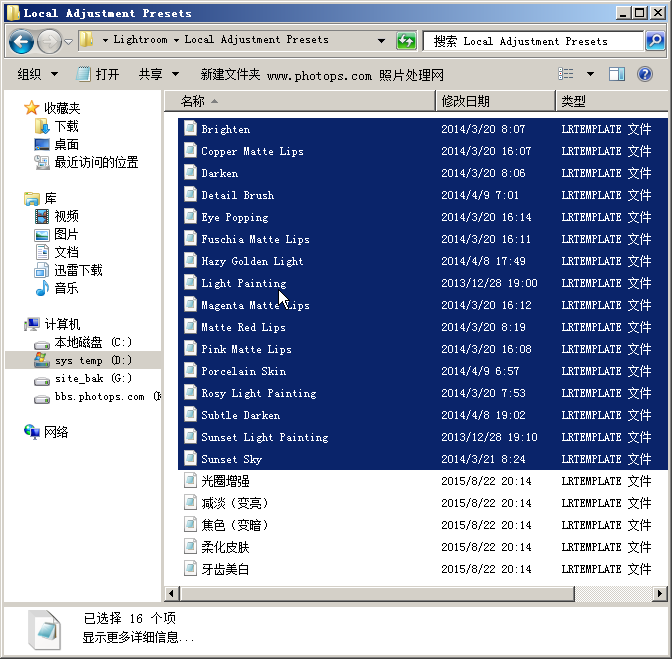Viewport: 672px width, 659px height.
Task: Click the Copper Matte Lips file icon
Action: pyautogui.click(x=190, y=150)
